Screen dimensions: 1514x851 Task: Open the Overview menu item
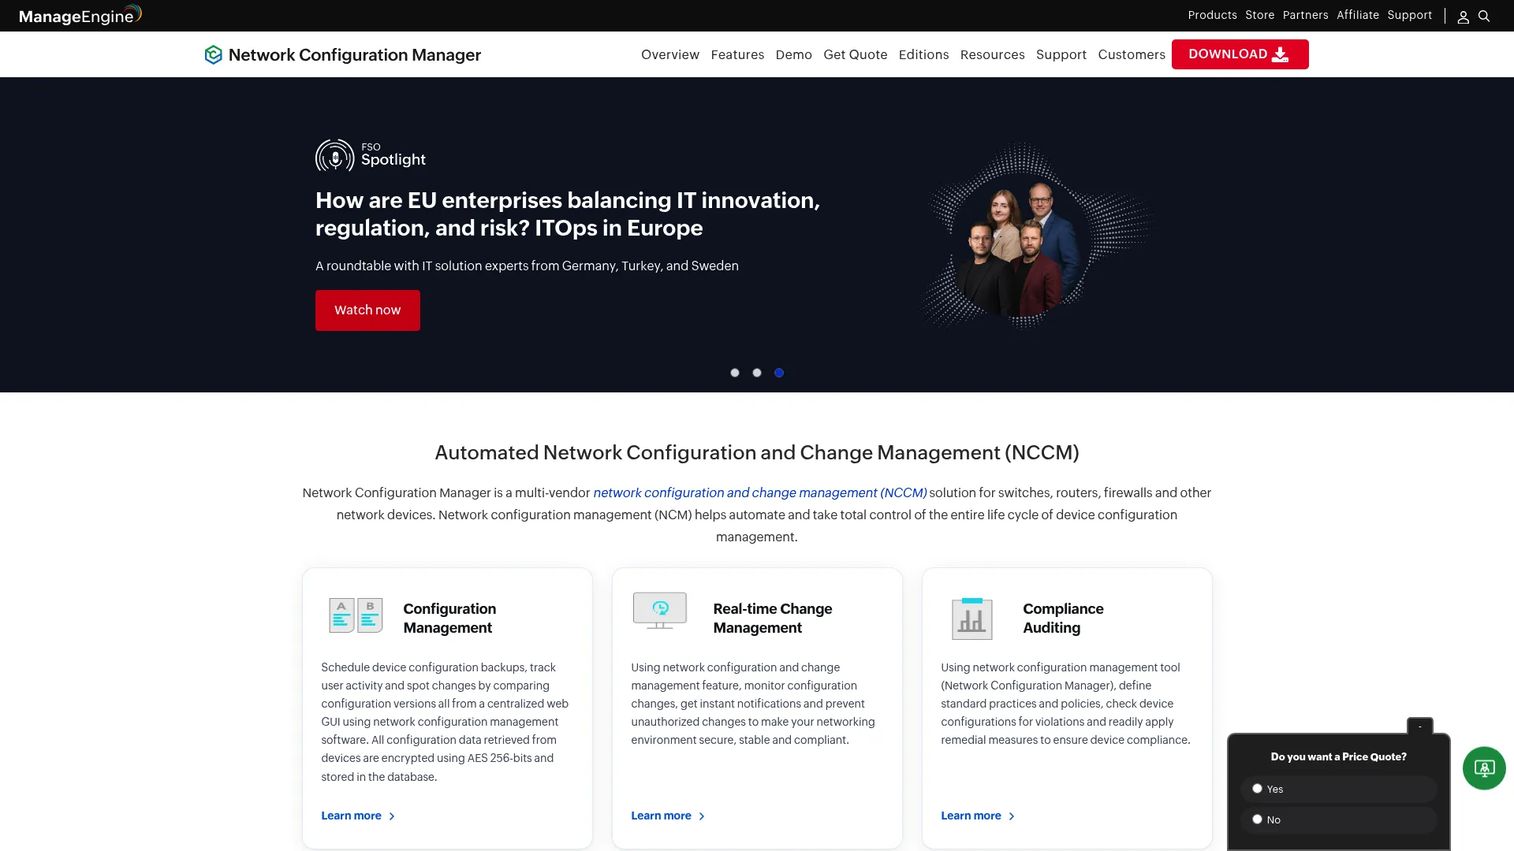click(x=670, y=55)
